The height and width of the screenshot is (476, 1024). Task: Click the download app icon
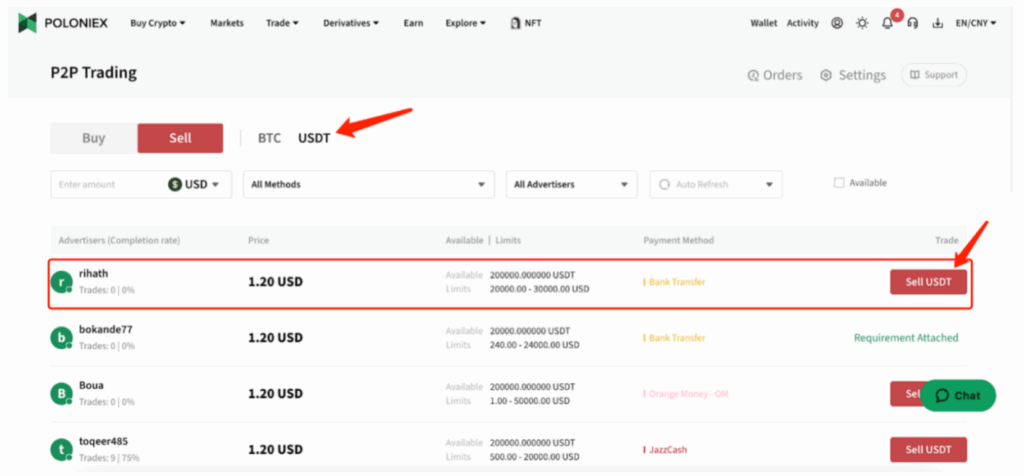(x=937, y=23)
